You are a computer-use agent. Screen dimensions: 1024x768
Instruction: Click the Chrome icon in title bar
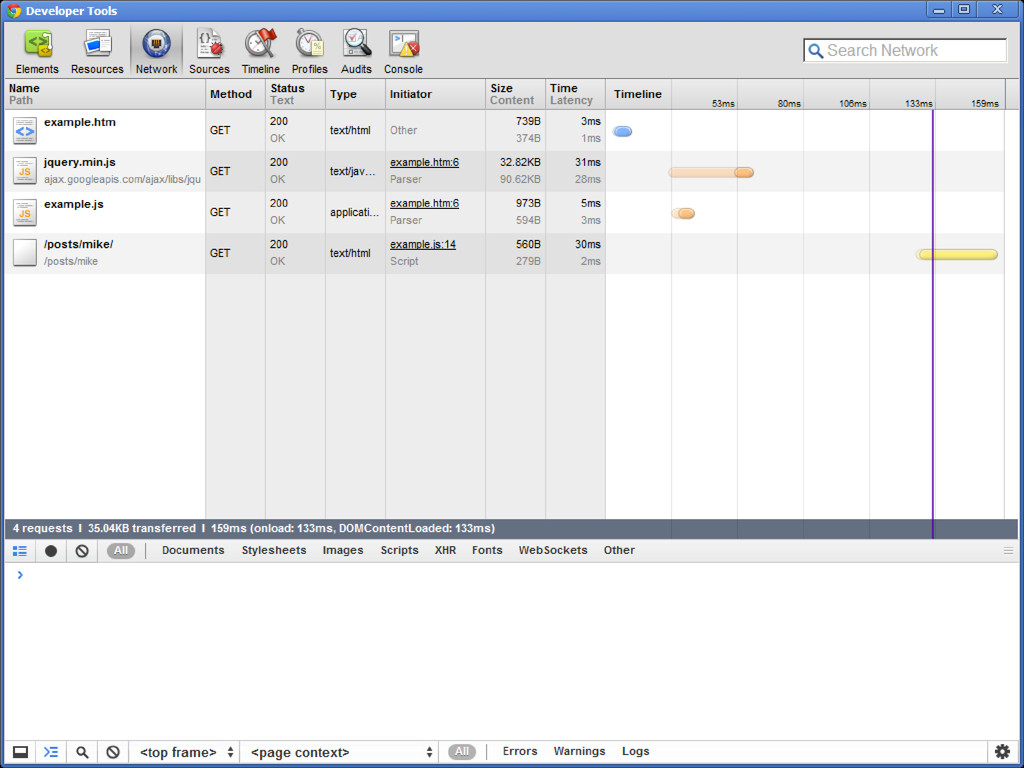pos(14,10)
